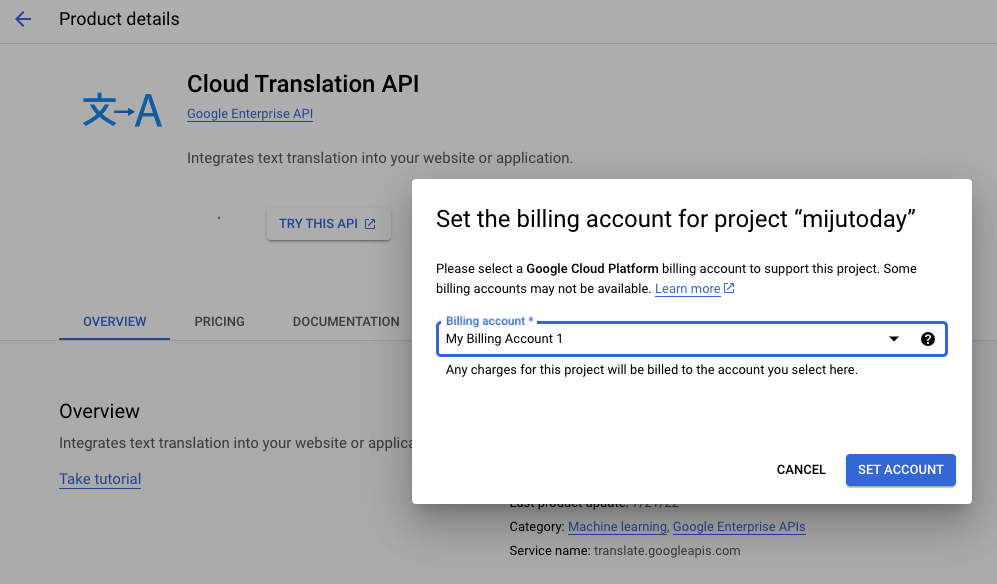The width and height of the screenshot is (997, 584).
Task: Cancel the billing account dialog
Action: coord(801,469)
